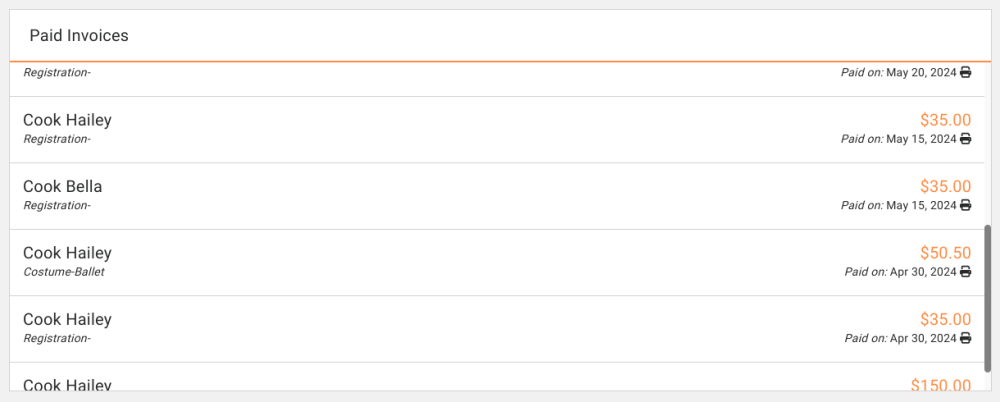Click the Costume-Ballet description label
This screenshot has width=1000, height=402.
tap(64, 272)
